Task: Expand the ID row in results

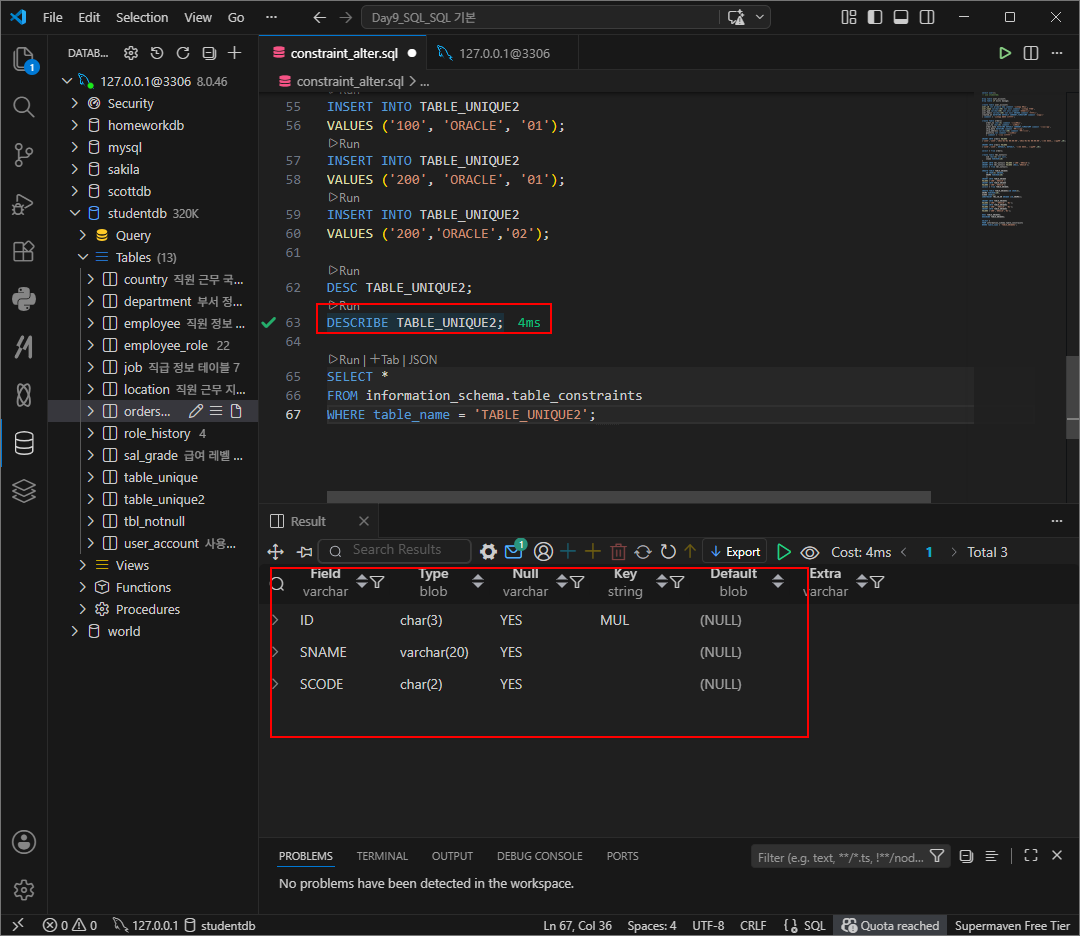Action: click(276, 621)
